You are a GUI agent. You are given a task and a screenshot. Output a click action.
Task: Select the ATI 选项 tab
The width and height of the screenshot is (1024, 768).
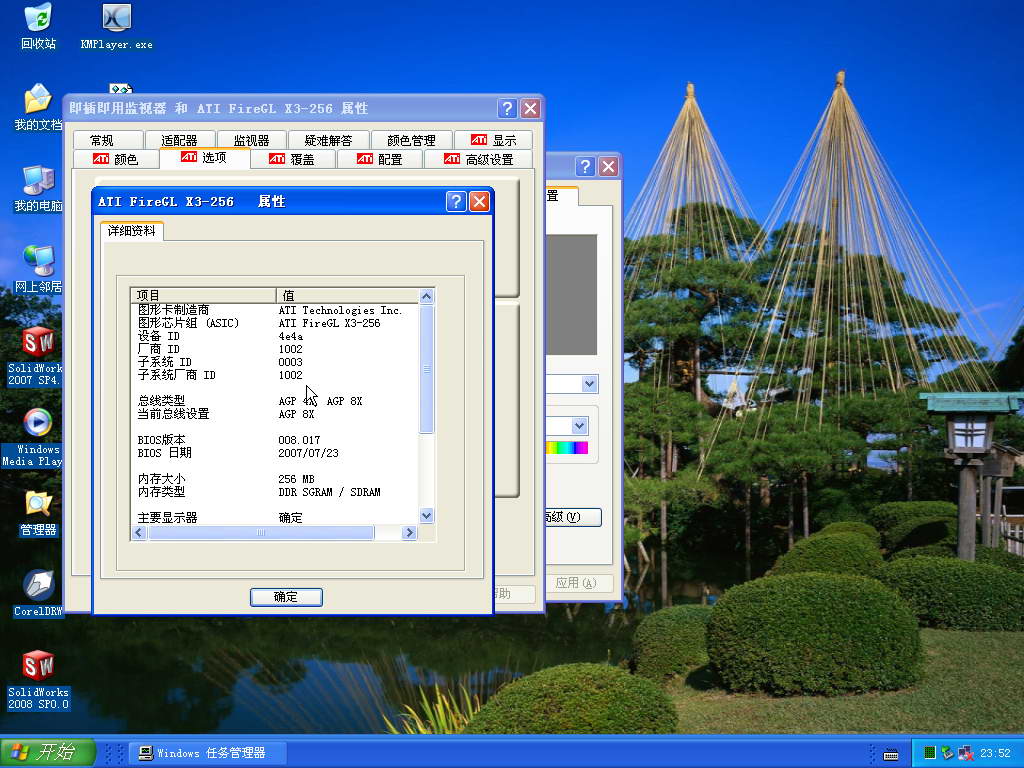pyautogui.click(x=204, y=158)
